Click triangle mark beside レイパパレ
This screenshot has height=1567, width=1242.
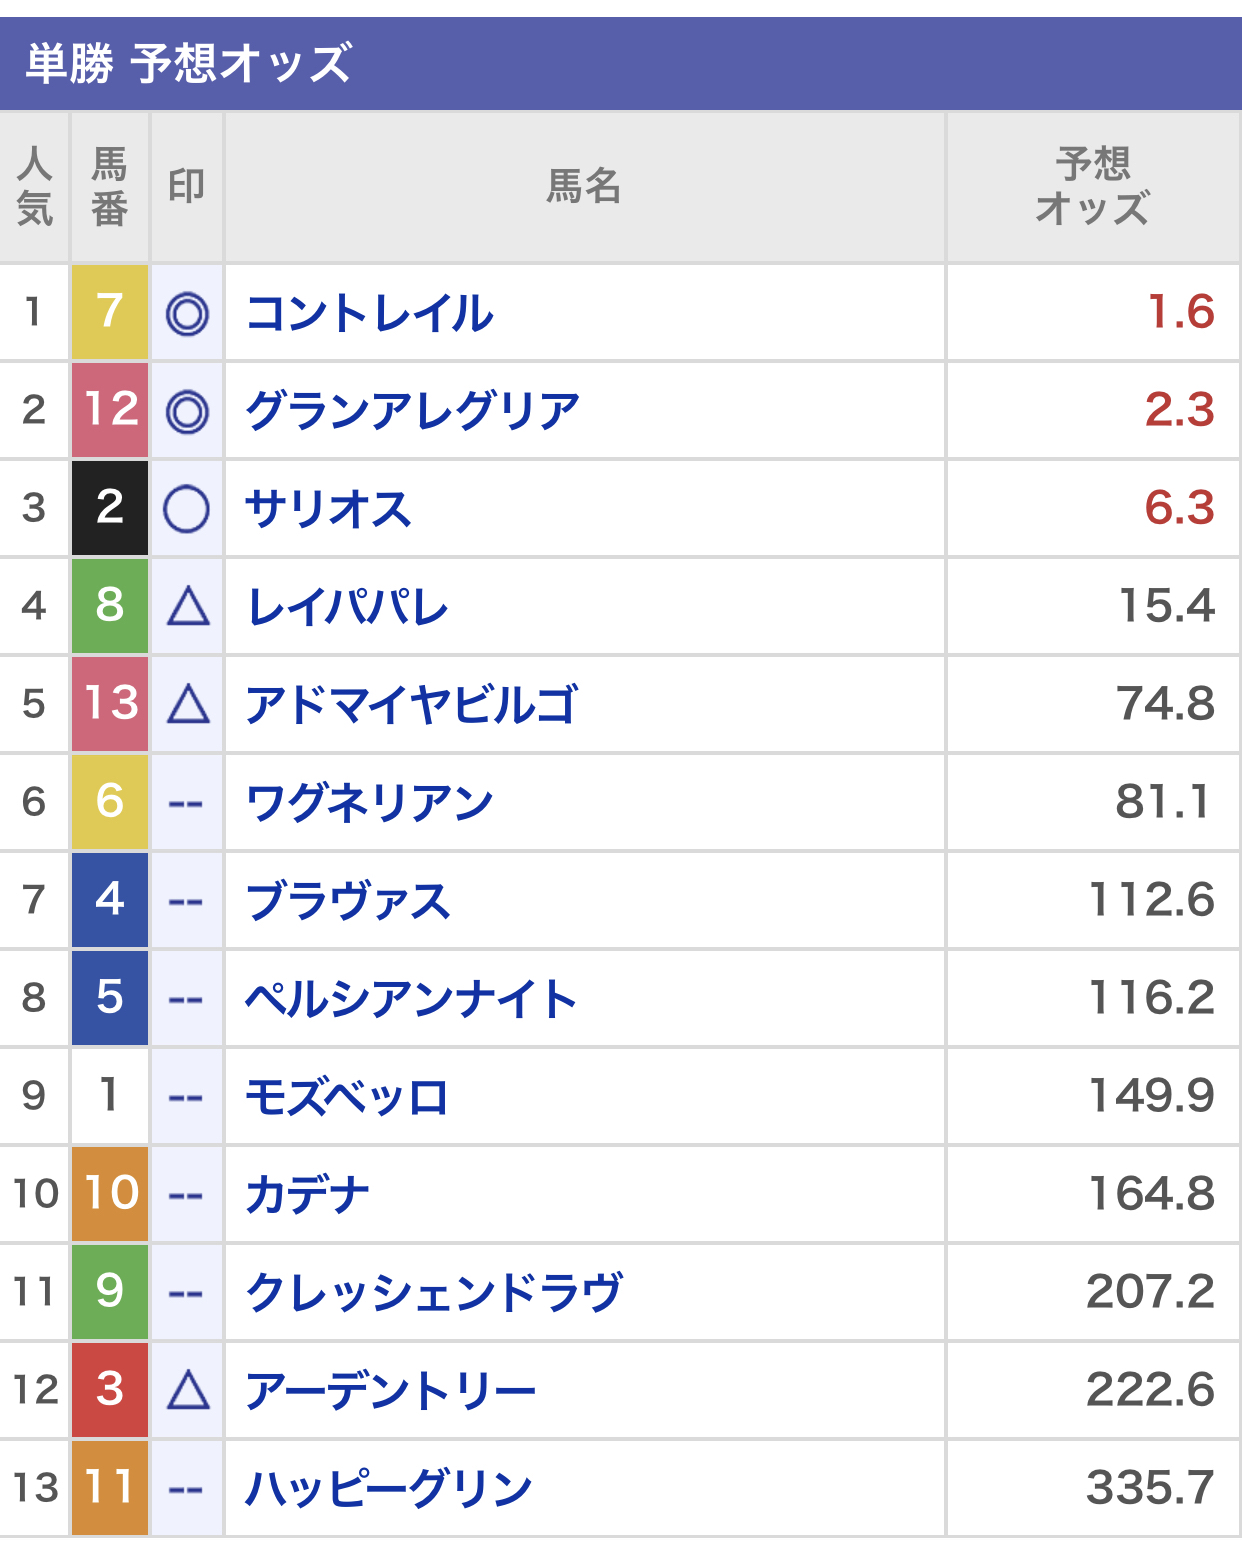click(x=188, y=607)
